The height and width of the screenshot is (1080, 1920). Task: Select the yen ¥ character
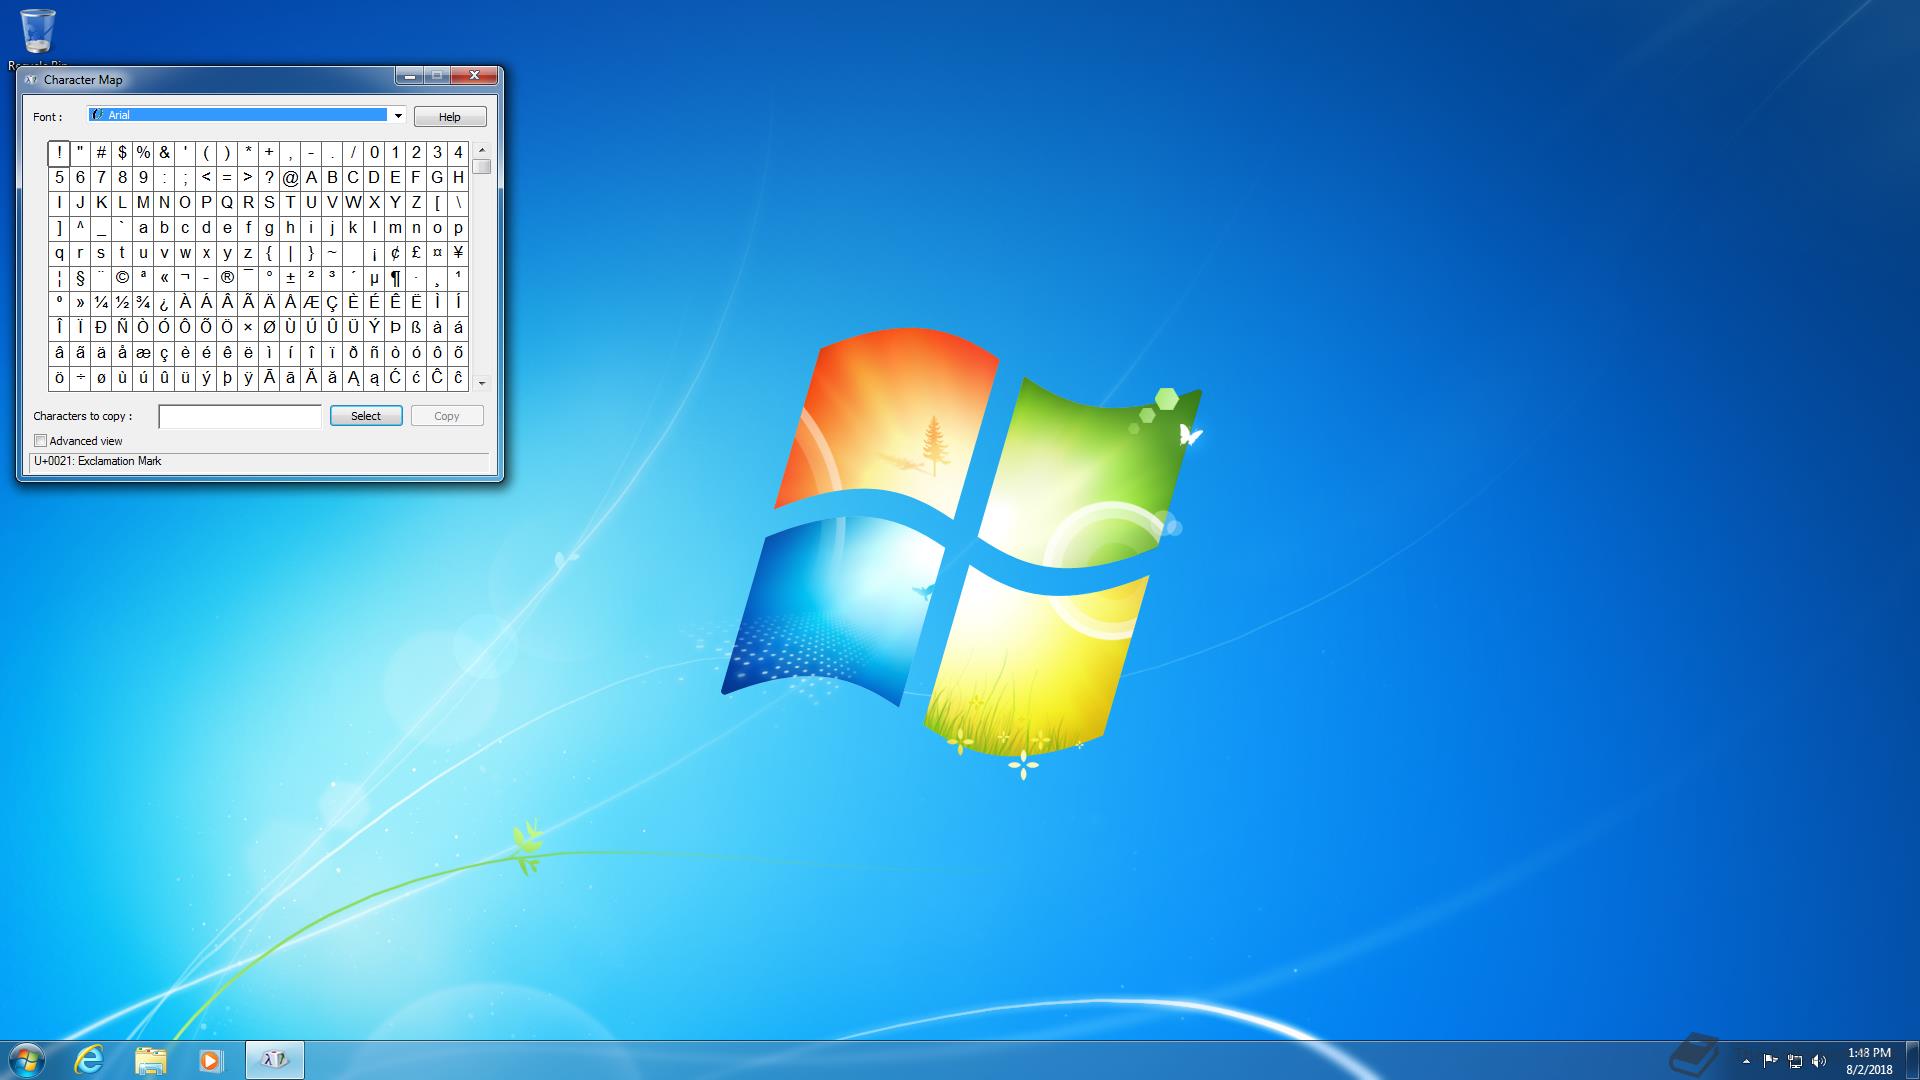click(x=458, y=253)
